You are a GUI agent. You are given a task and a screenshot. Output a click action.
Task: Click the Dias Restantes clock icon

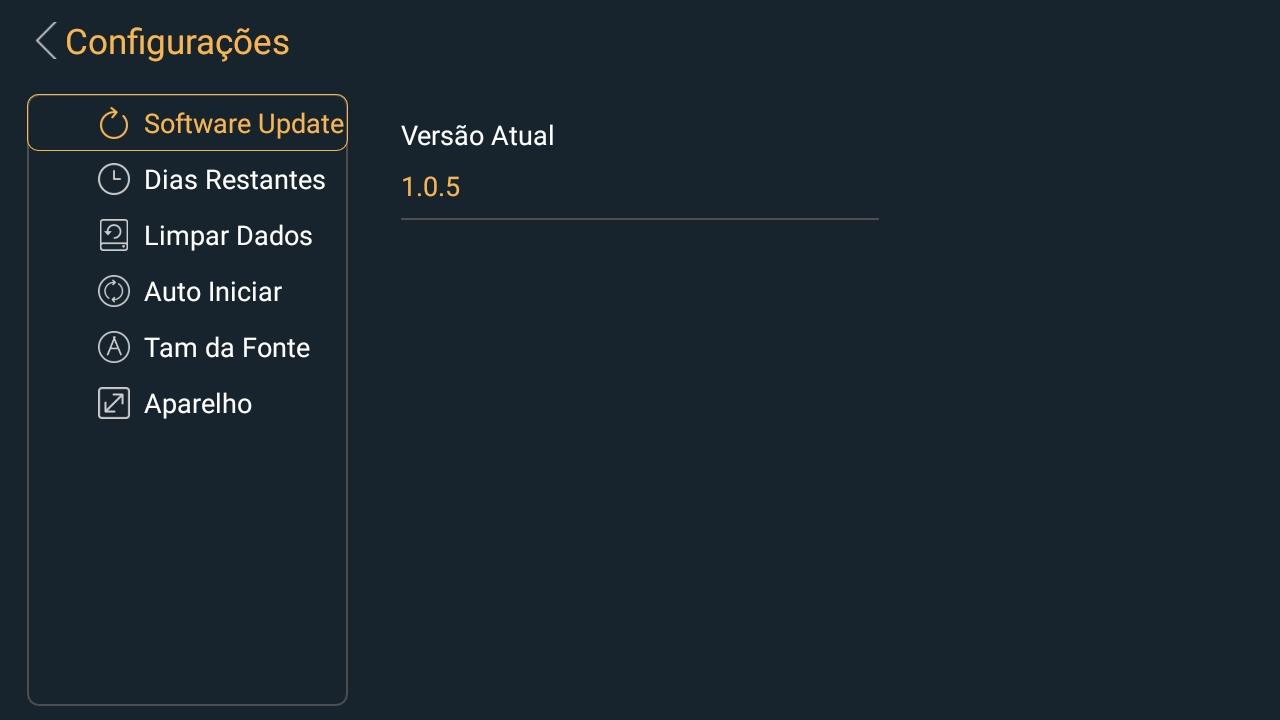click(x=114, y=180)
